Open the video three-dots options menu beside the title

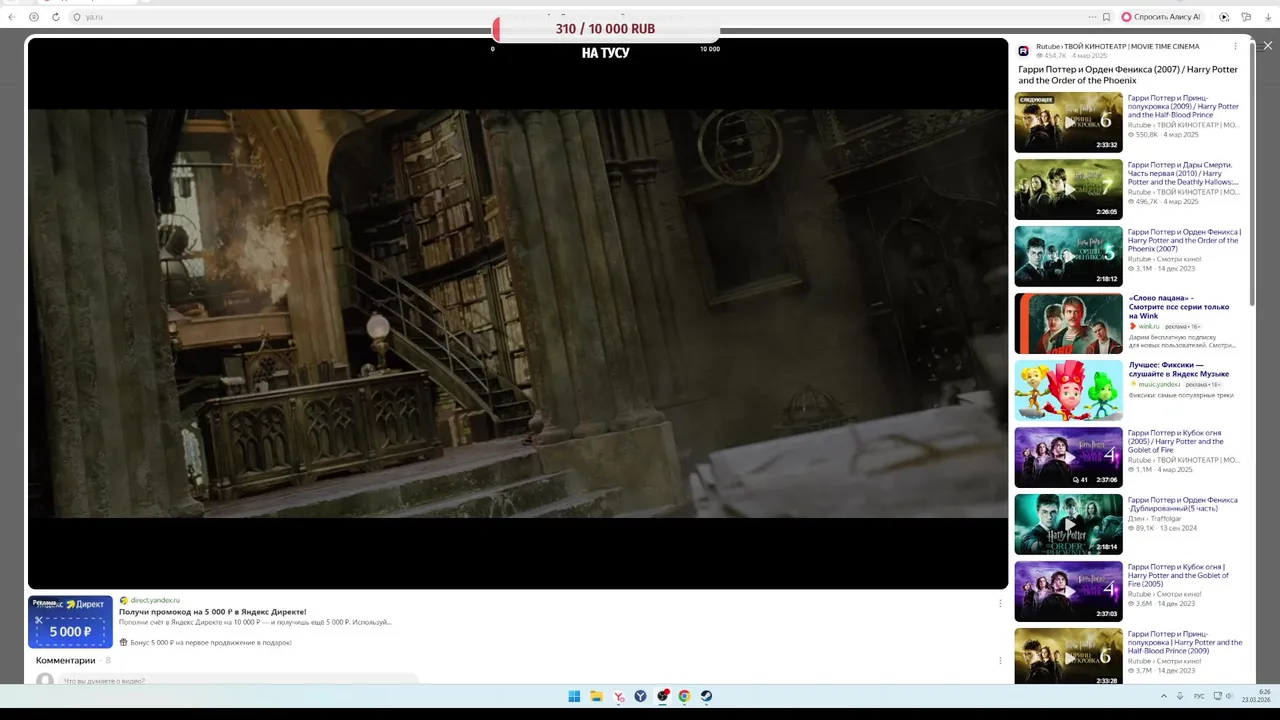(1235, 47)
